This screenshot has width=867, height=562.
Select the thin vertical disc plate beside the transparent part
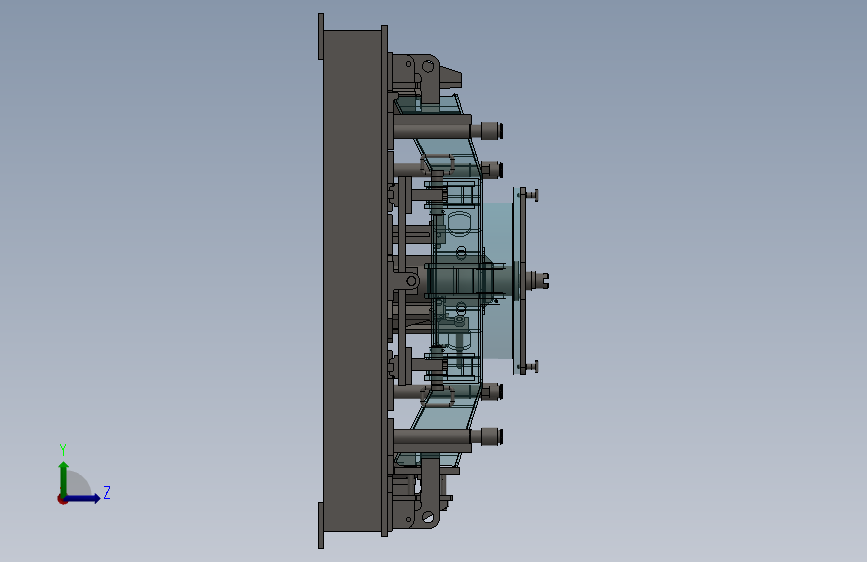coord(523,281)
